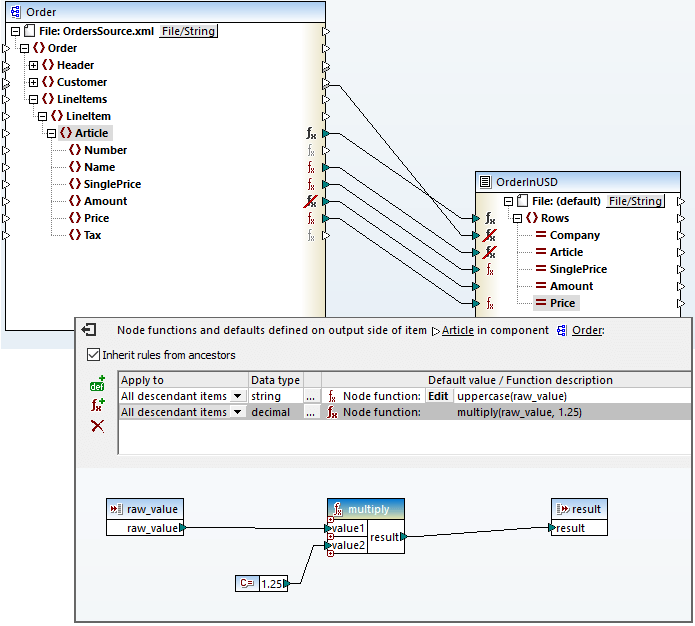Collapse the LineItems node
The height and width of the screenshot is (626, 695).
pos(33,99)
